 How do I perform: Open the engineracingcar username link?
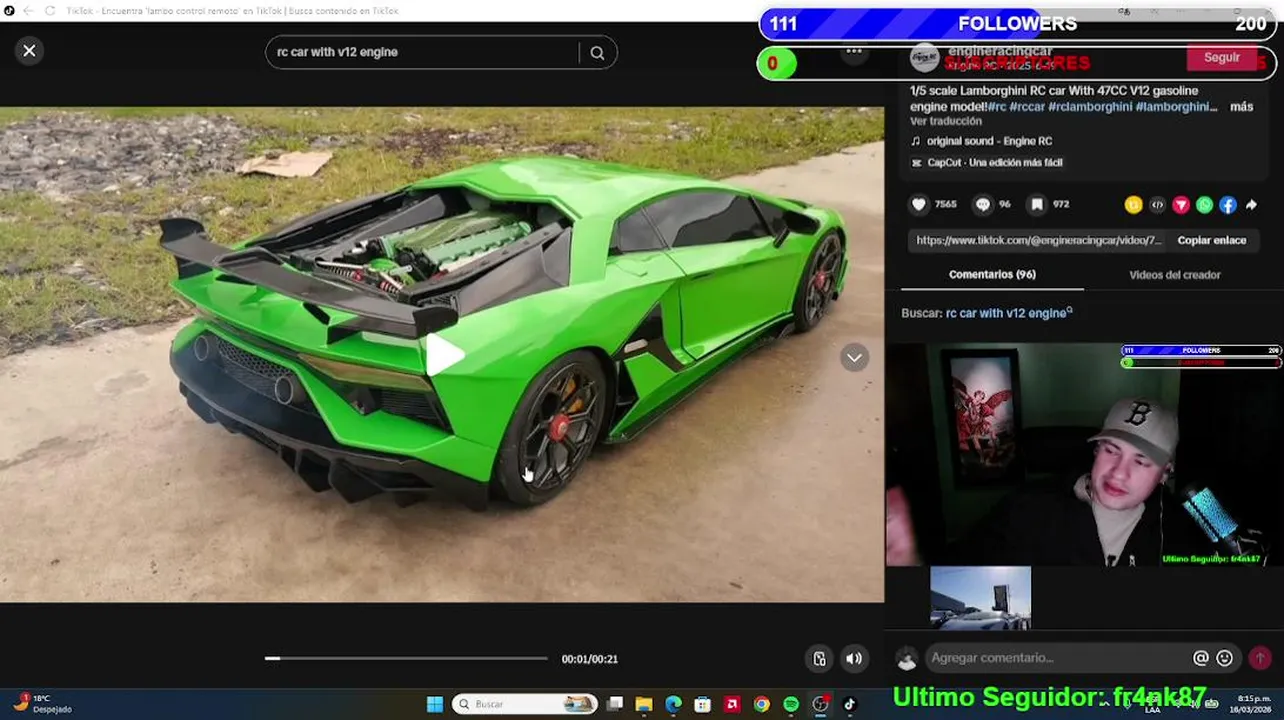[x=1000, y=51]
